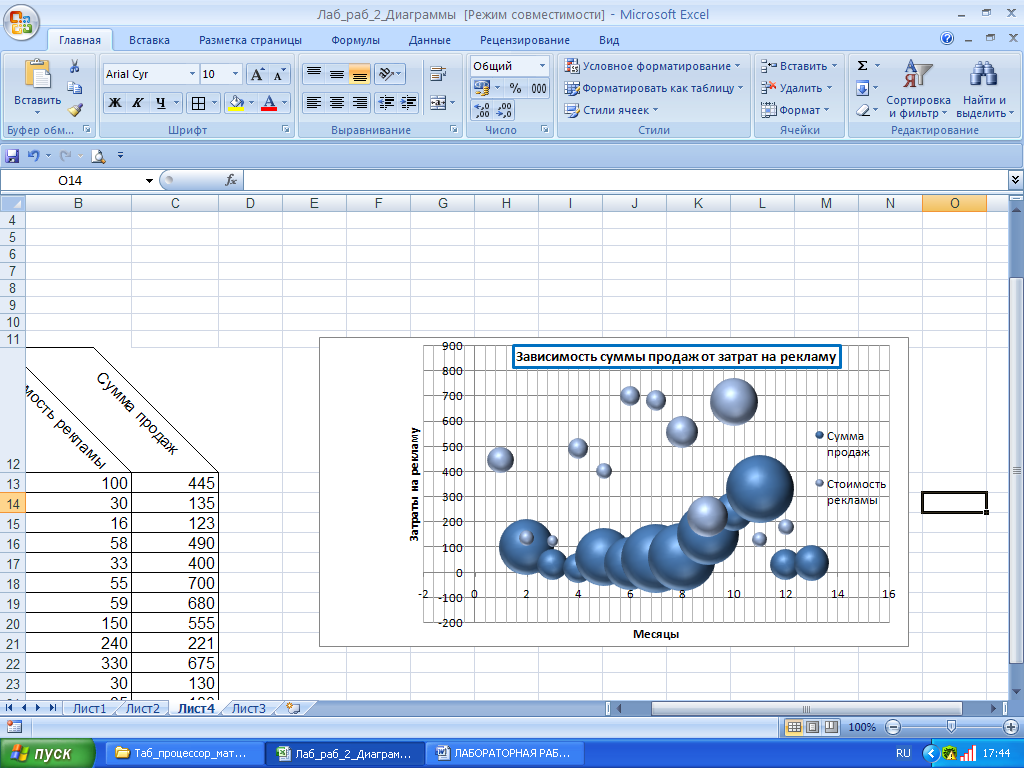Screen dimensions: 1024x768
Task: Apply percent style format
Action: tap(515, 88)
